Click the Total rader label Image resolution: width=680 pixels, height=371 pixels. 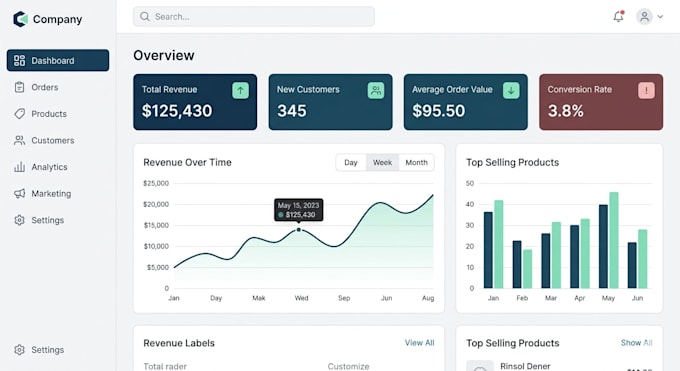click(x=165, y=366)
